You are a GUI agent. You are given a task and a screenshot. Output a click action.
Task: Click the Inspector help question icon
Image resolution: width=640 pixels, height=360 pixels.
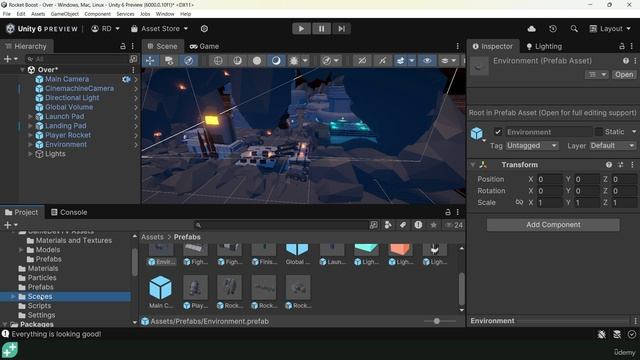coord(626,61)
